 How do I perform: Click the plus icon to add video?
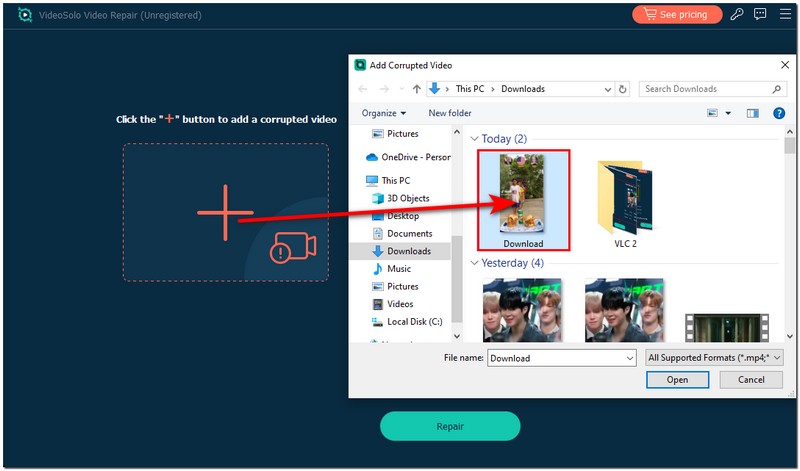tap(225, 212)
